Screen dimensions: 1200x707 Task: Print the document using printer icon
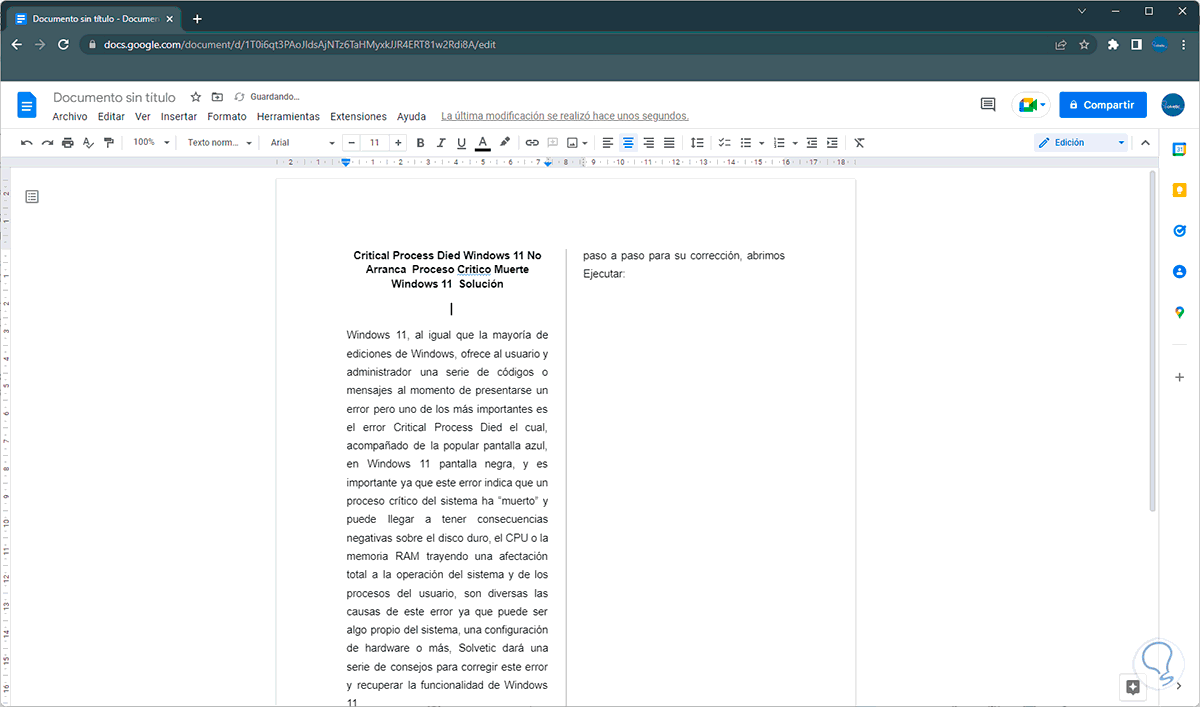68,143
